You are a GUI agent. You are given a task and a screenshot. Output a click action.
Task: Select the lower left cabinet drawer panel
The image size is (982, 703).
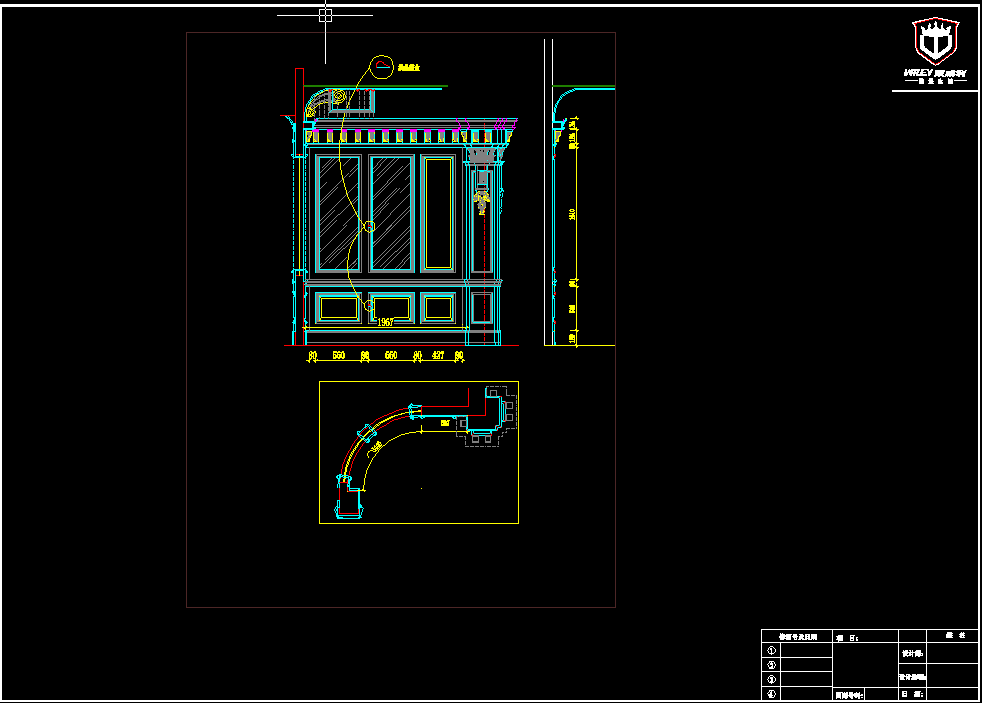[338, 307]
